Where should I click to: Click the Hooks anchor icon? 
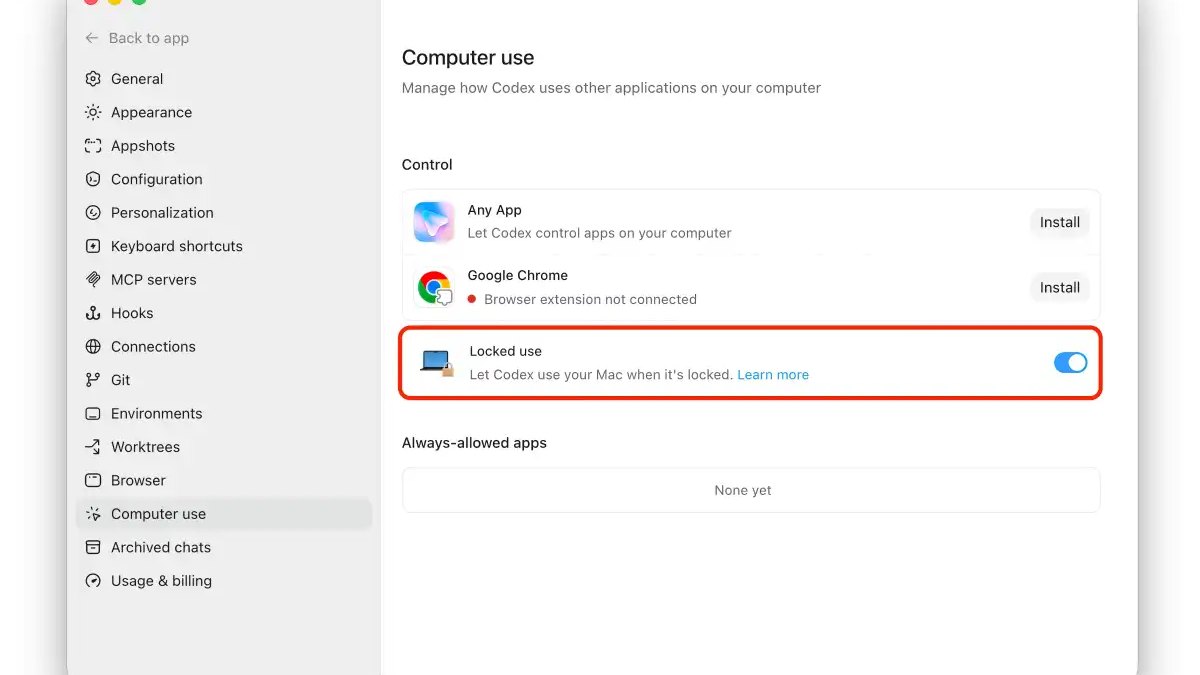[x=93, y=313]
